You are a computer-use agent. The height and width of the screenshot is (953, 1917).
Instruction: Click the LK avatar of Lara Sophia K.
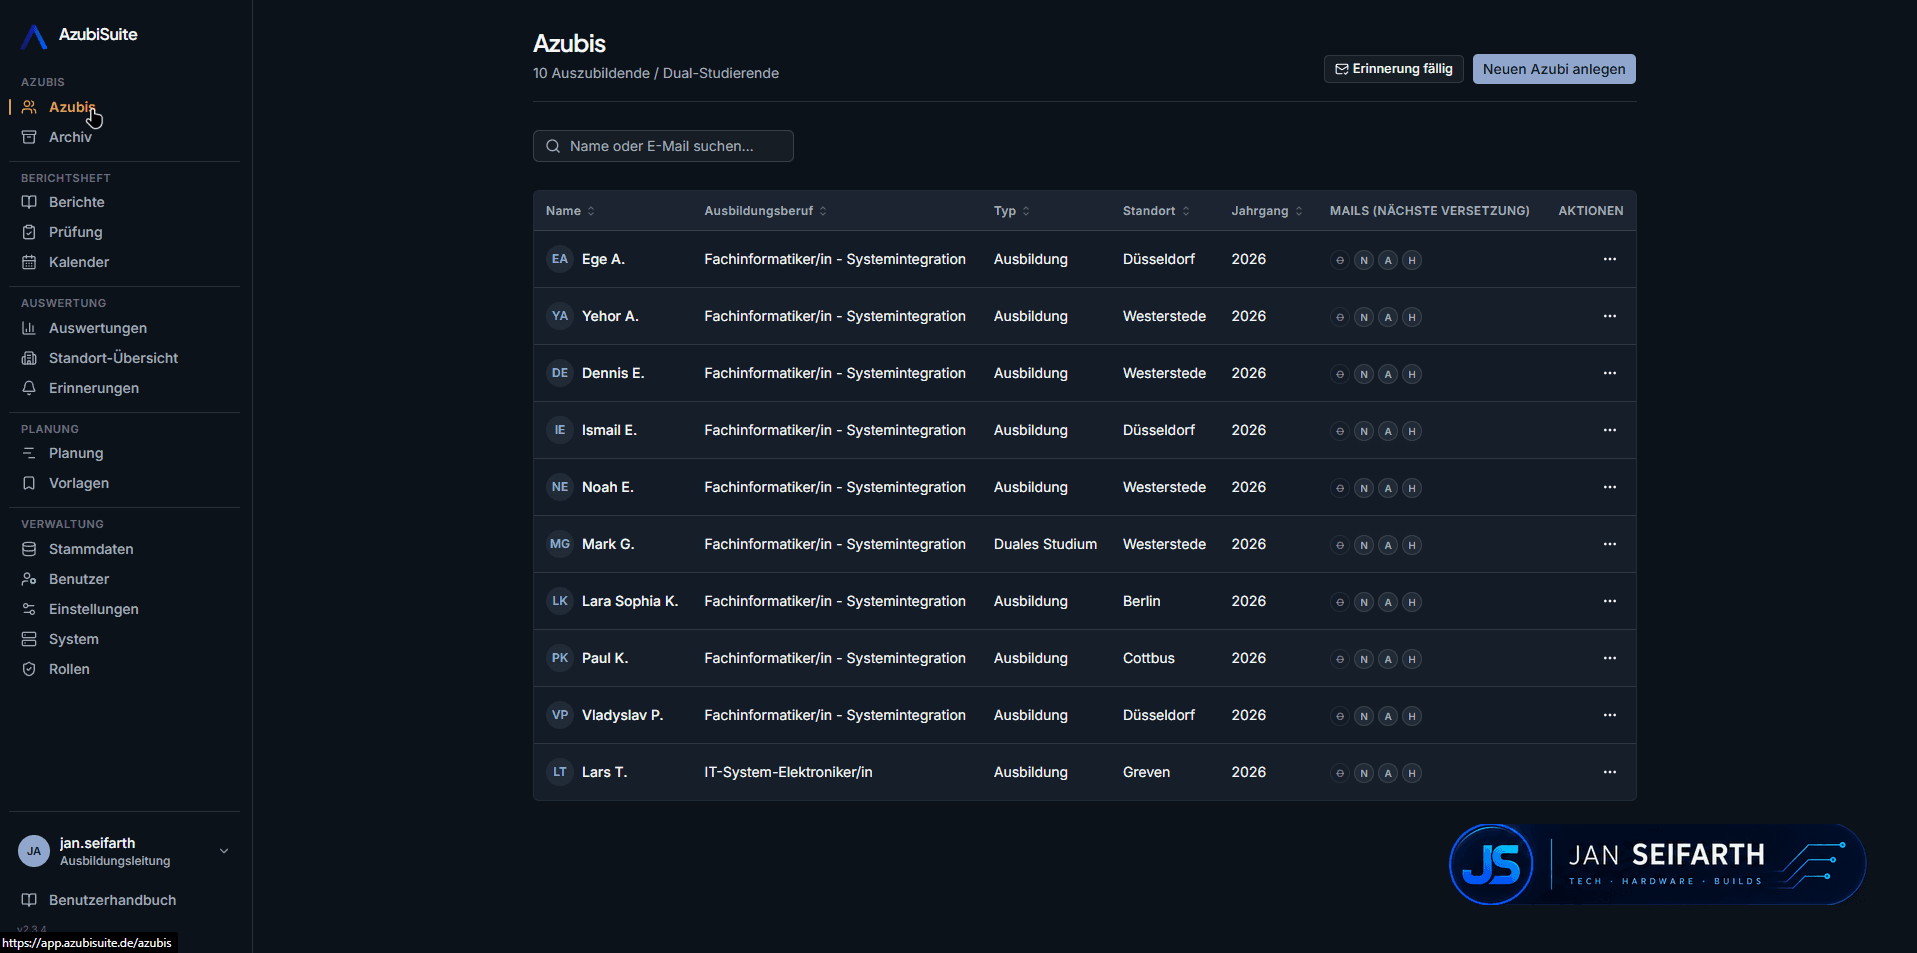point(560,601)
